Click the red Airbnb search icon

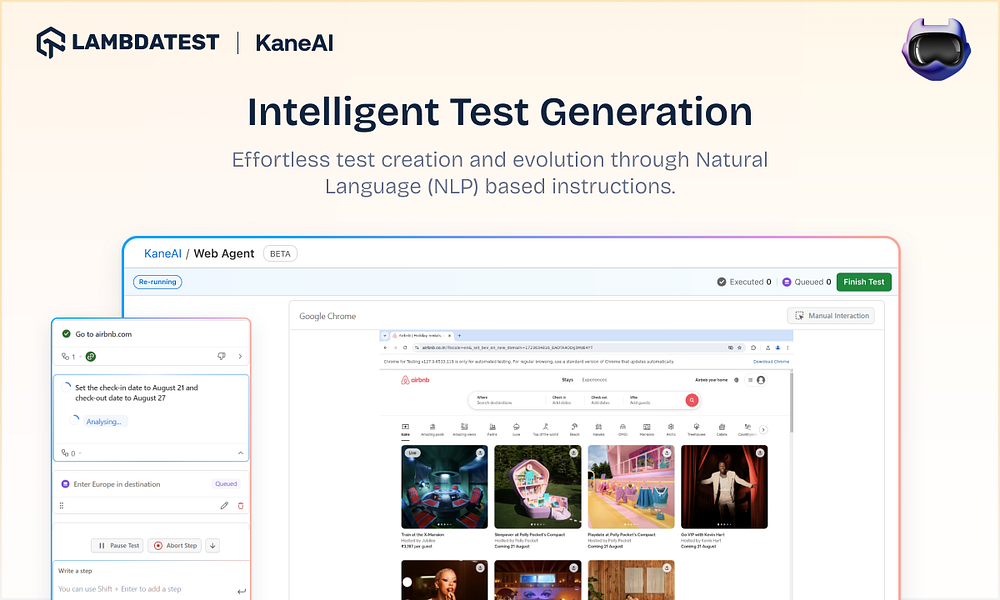point(691,400)
